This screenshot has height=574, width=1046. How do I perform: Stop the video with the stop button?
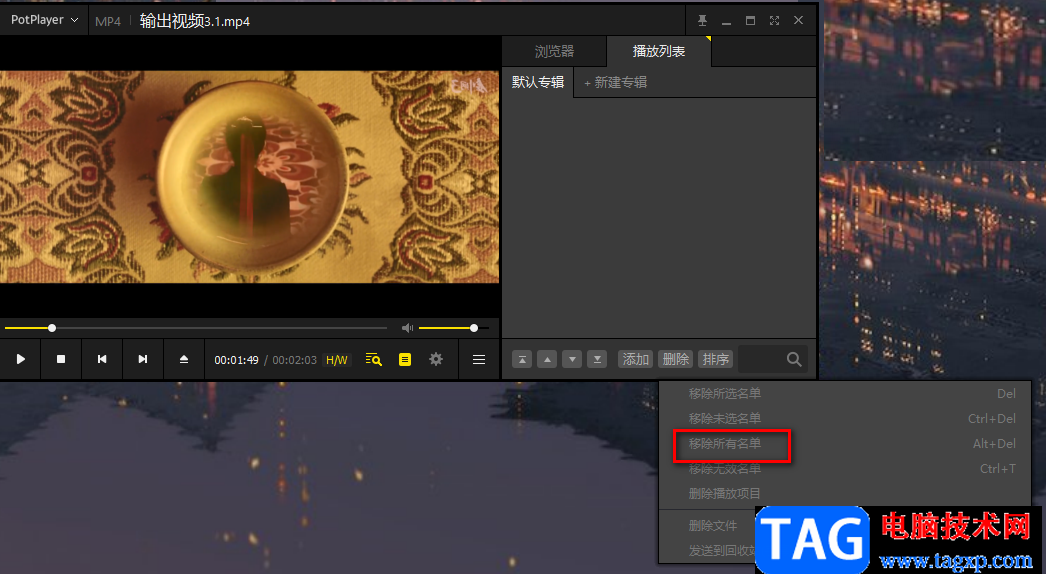61,359
